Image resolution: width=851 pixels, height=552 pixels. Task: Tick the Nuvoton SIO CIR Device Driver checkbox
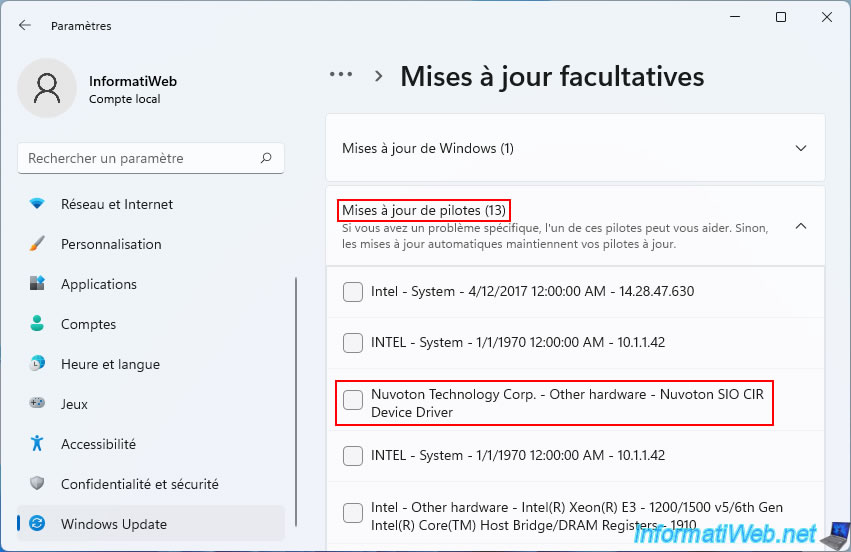tap(353, 400)
